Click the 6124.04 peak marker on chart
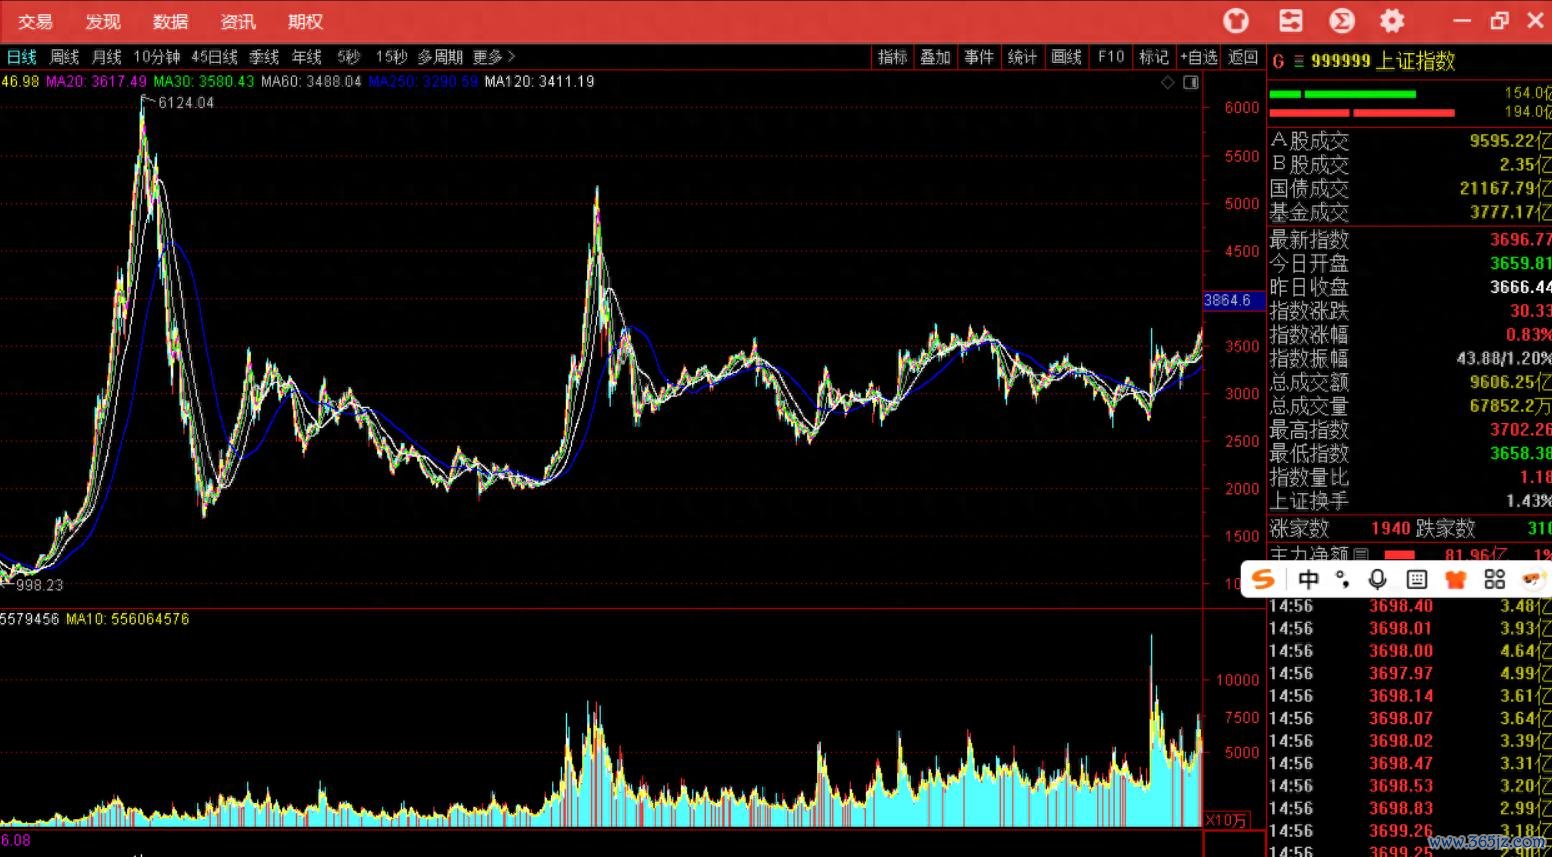 point(185,102)
